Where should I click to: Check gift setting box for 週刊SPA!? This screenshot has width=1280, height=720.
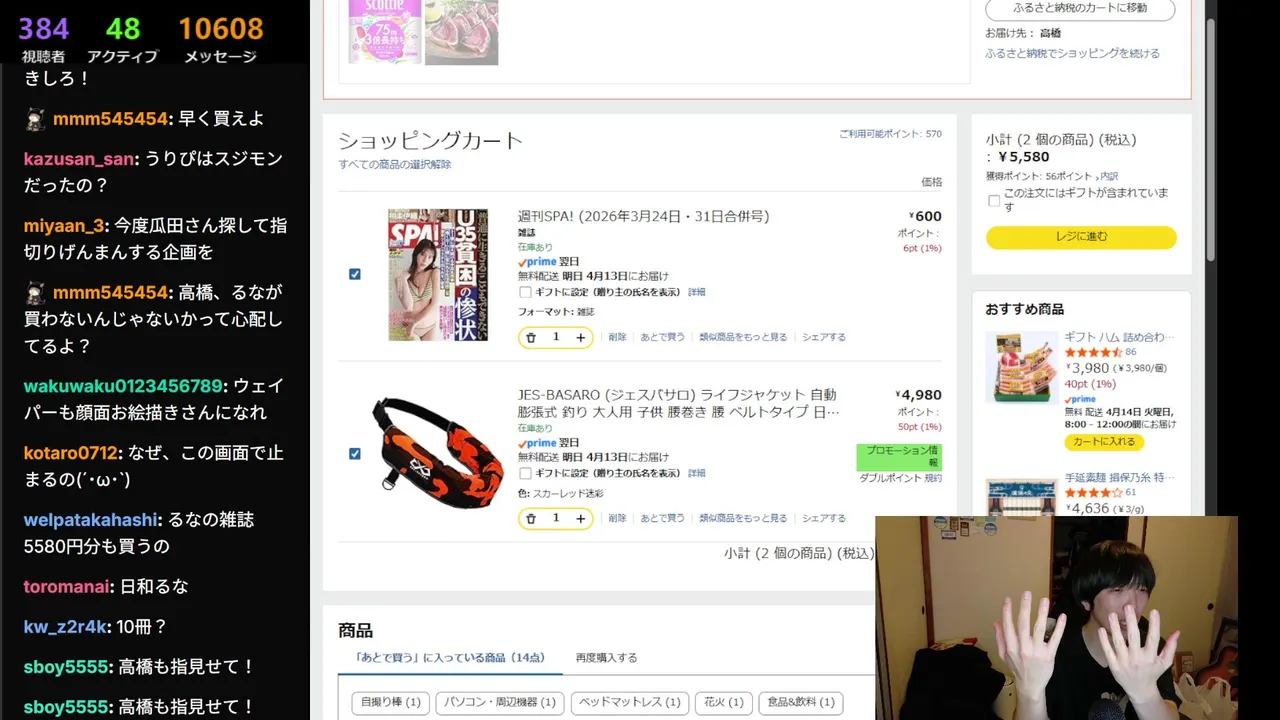(x=525, y=292)
